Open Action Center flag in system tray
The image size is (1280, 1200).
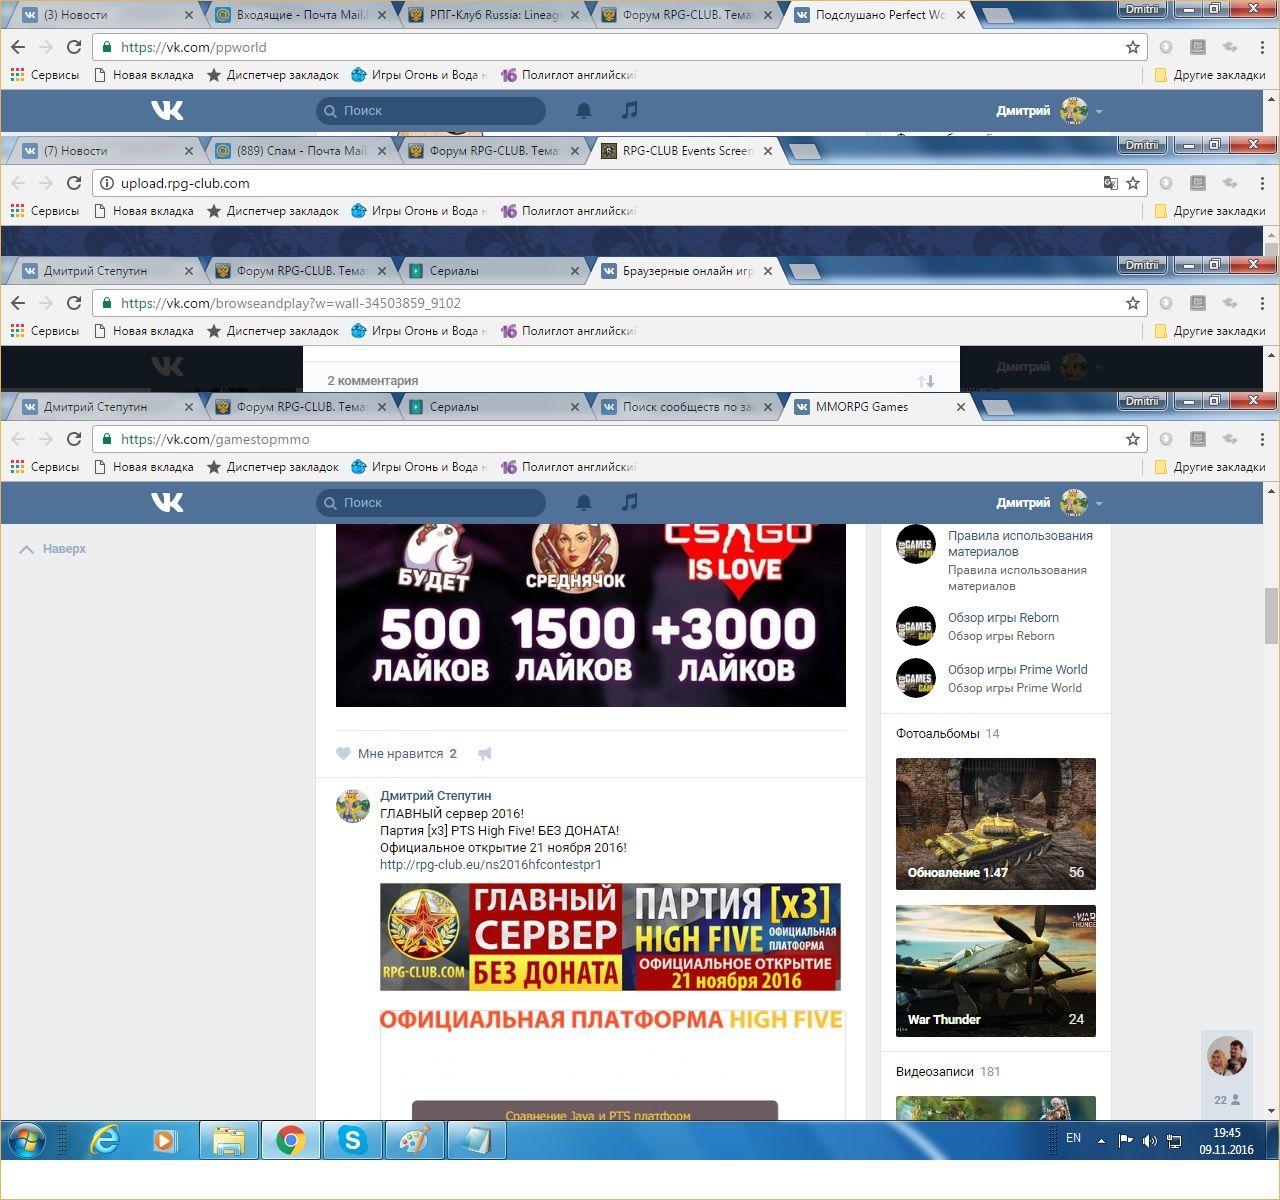tap(1126, 1141)
